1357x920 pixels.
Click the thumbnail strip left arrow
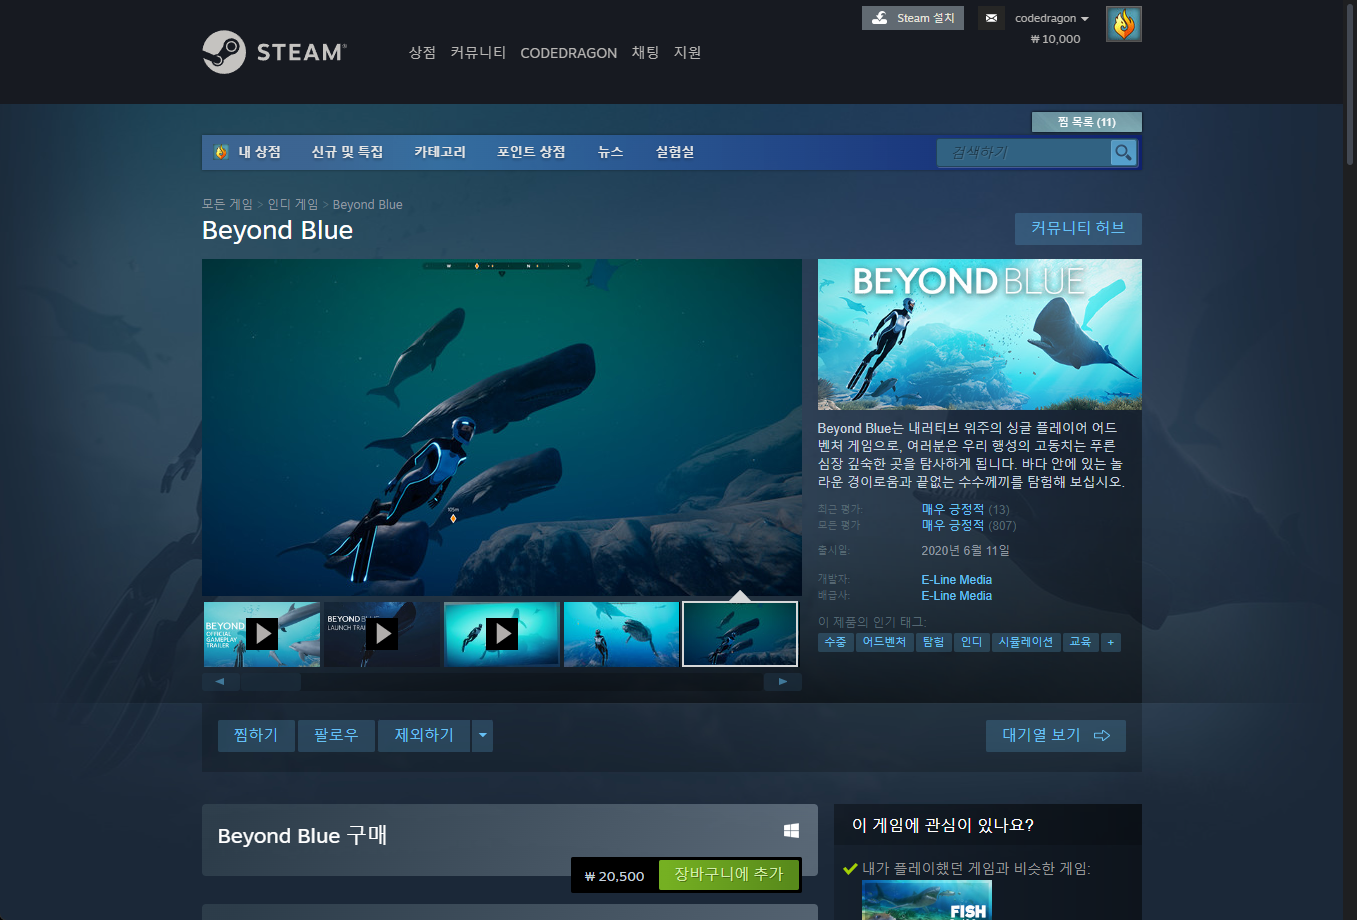pyautogui.click(x=220, y=682)
